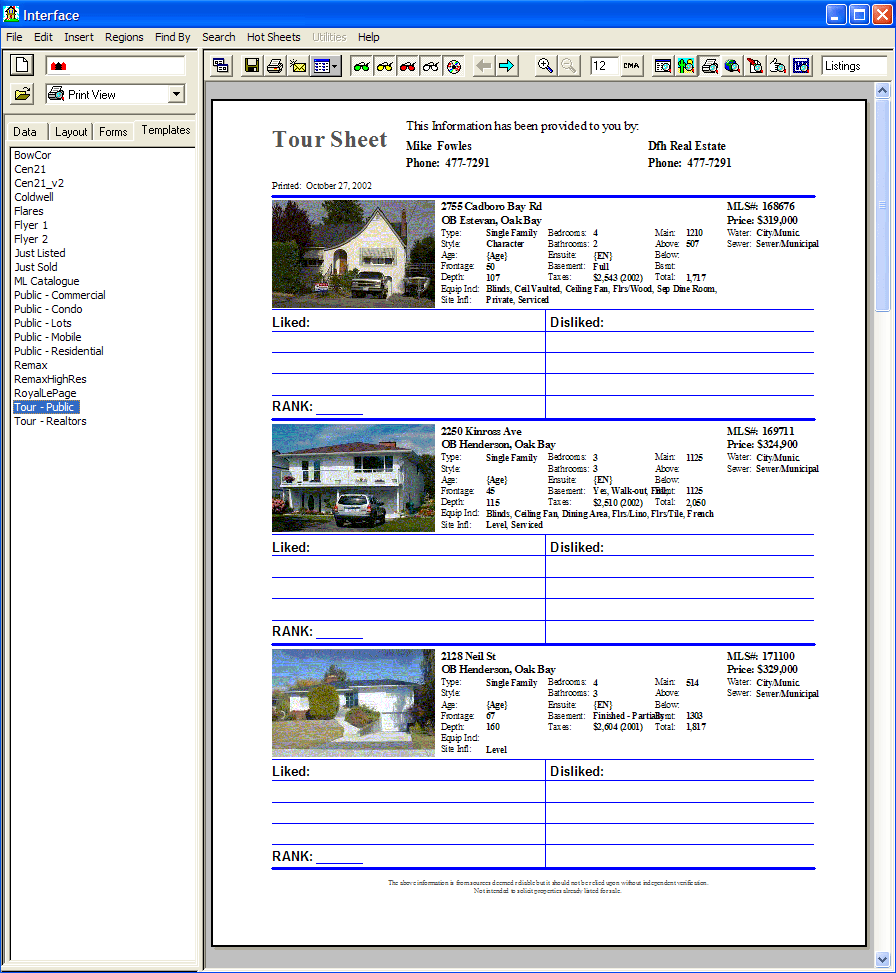Select the Templates tab
This screenshot has width=896, height=973.
click(x=166, y=130)
